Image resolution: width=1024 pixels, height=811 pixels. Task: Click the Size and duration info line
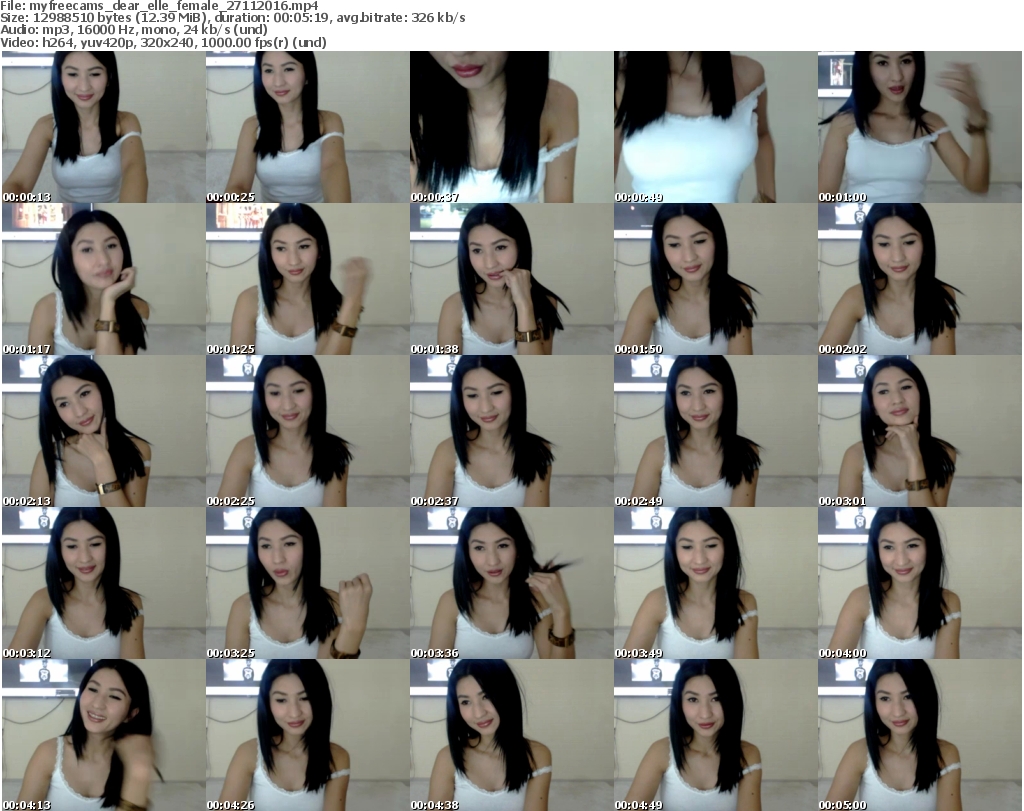pos(232,18)
